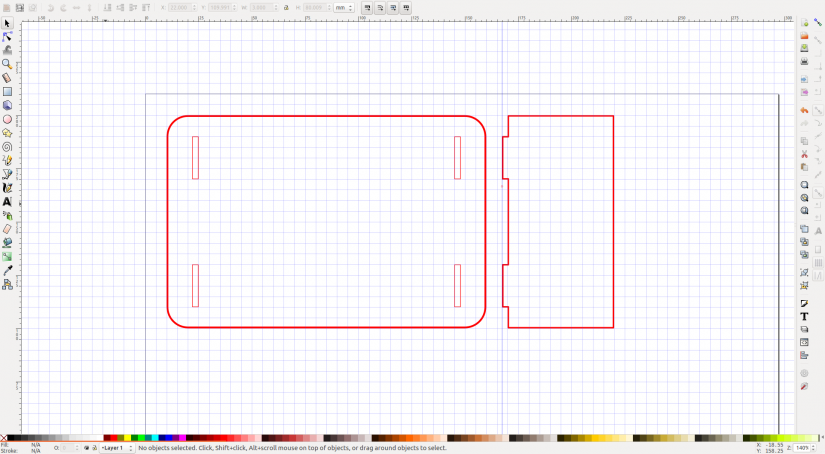Click the Zoom to fit drawing icon
Screen dimensions: 825x454
click(x=804, y=198)
